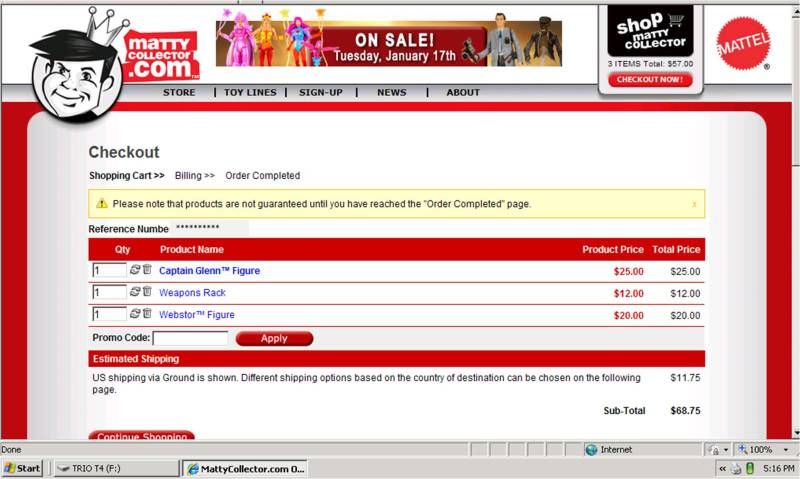Click into the Promo Code field
Image resolution: width=800 pixels, height=479 pixels.
[190, 339]
